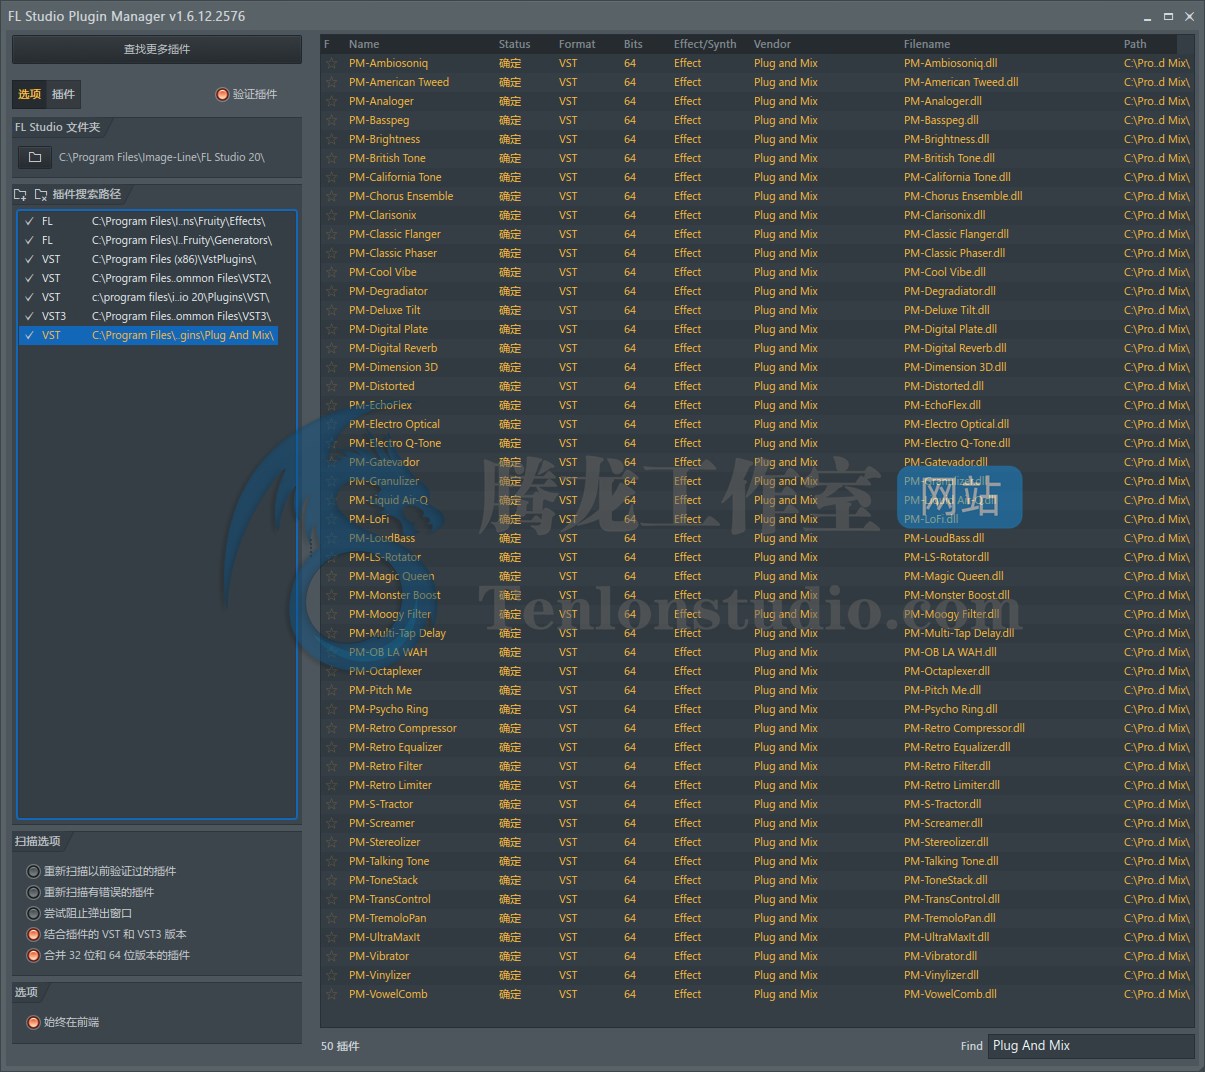Screen dimensions: 1205x1072
Task: Sort by the Format column header
Action: (x=577, y=44)
